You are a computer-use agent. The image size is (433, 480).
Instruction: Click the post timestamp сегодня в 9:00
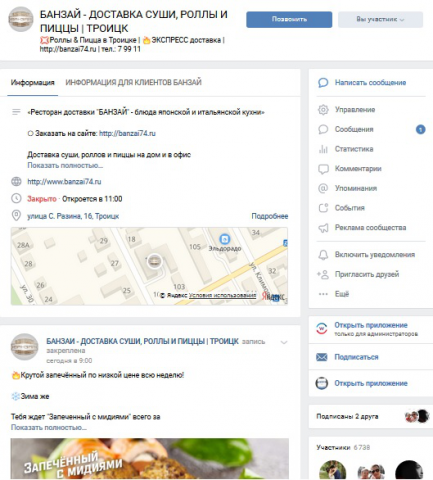click(69, 361)
